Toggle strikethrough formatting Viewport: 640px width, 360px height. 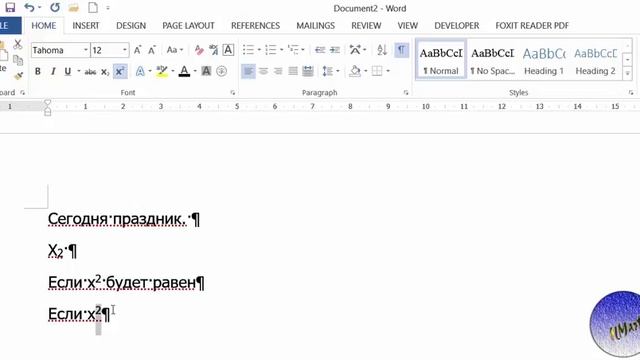[x=90, y=72]
